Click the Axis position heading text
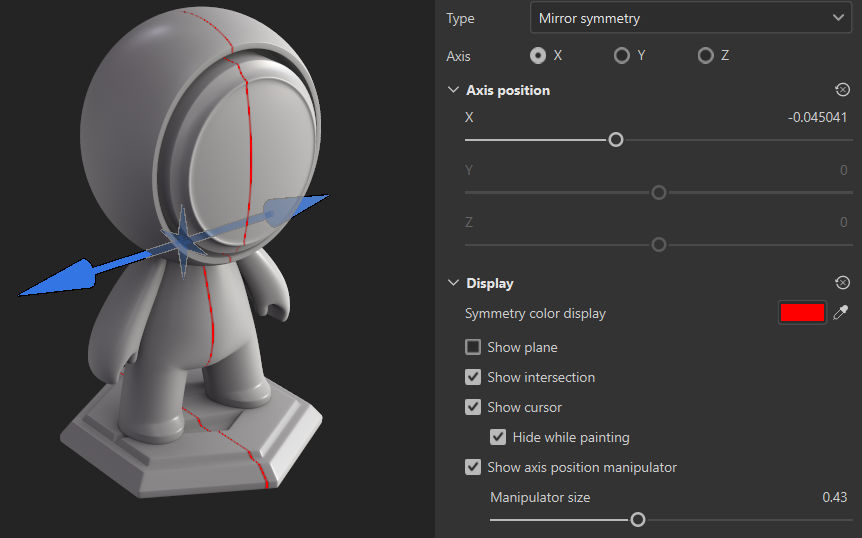Image resolution: width=862 pixels, height=538 pixels. click(x=508, y=90)
